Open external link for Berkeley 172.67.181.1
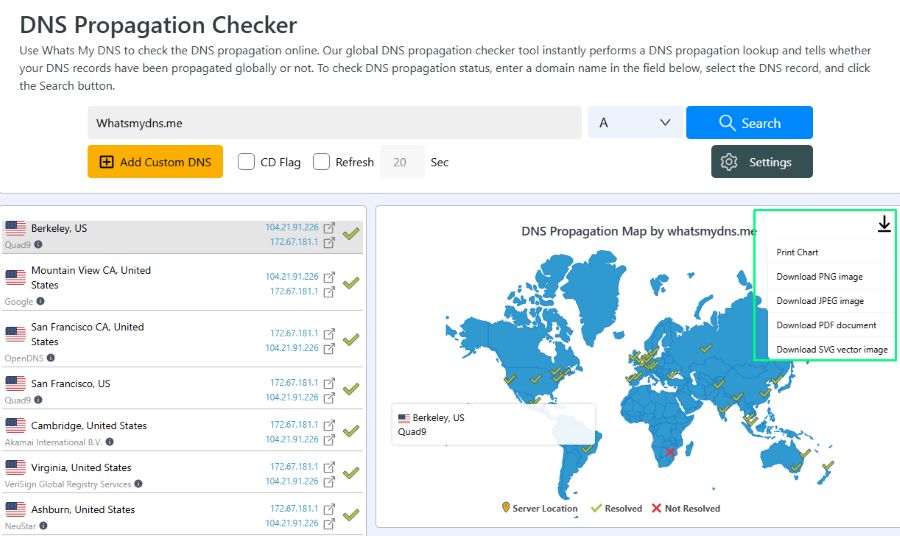 click(329, 242)
